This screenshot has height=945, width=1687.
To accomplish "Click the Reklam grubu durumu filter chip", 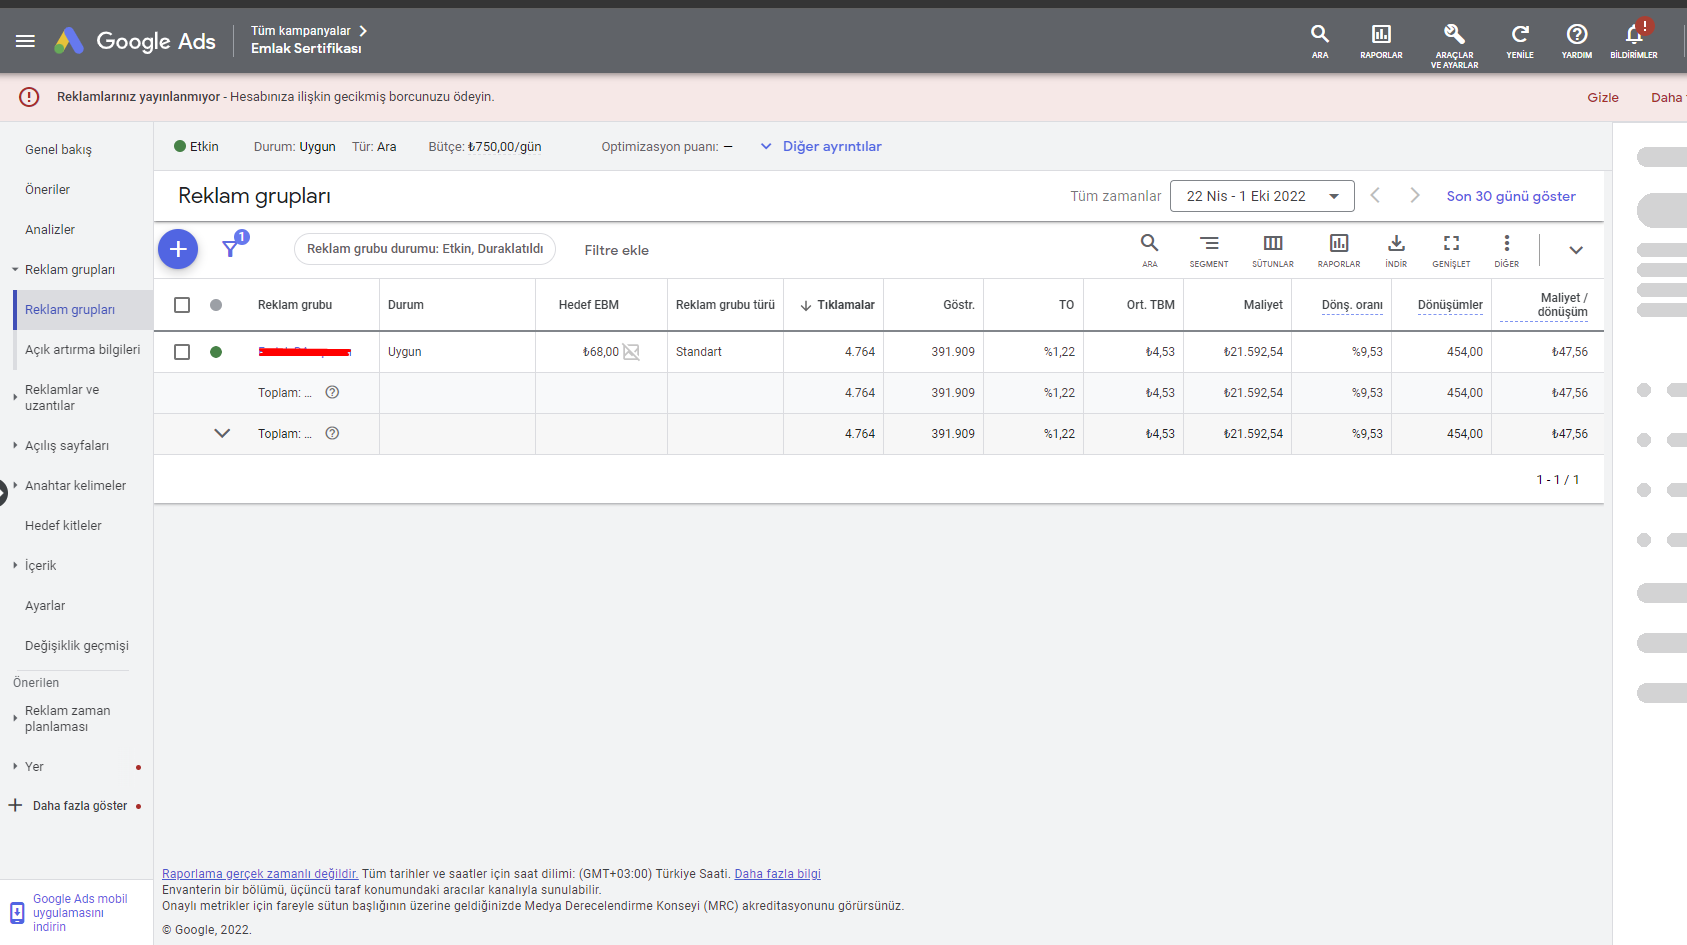I will click(x=425, y=249).
